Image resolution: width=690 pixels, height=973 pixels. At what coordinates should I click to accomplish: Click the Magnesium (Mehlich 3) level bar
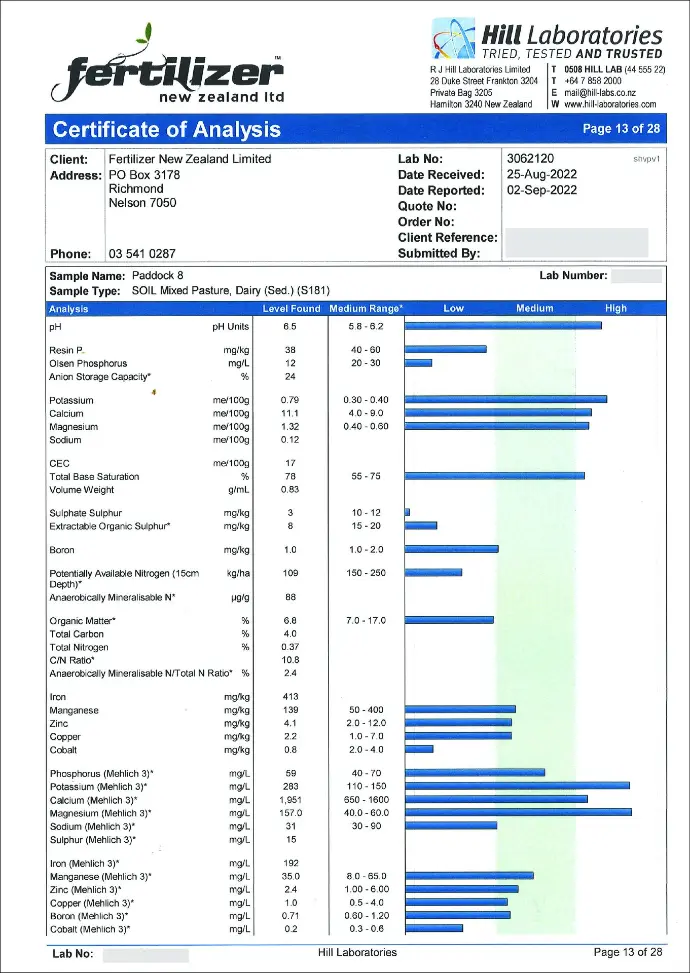(518, 812)
